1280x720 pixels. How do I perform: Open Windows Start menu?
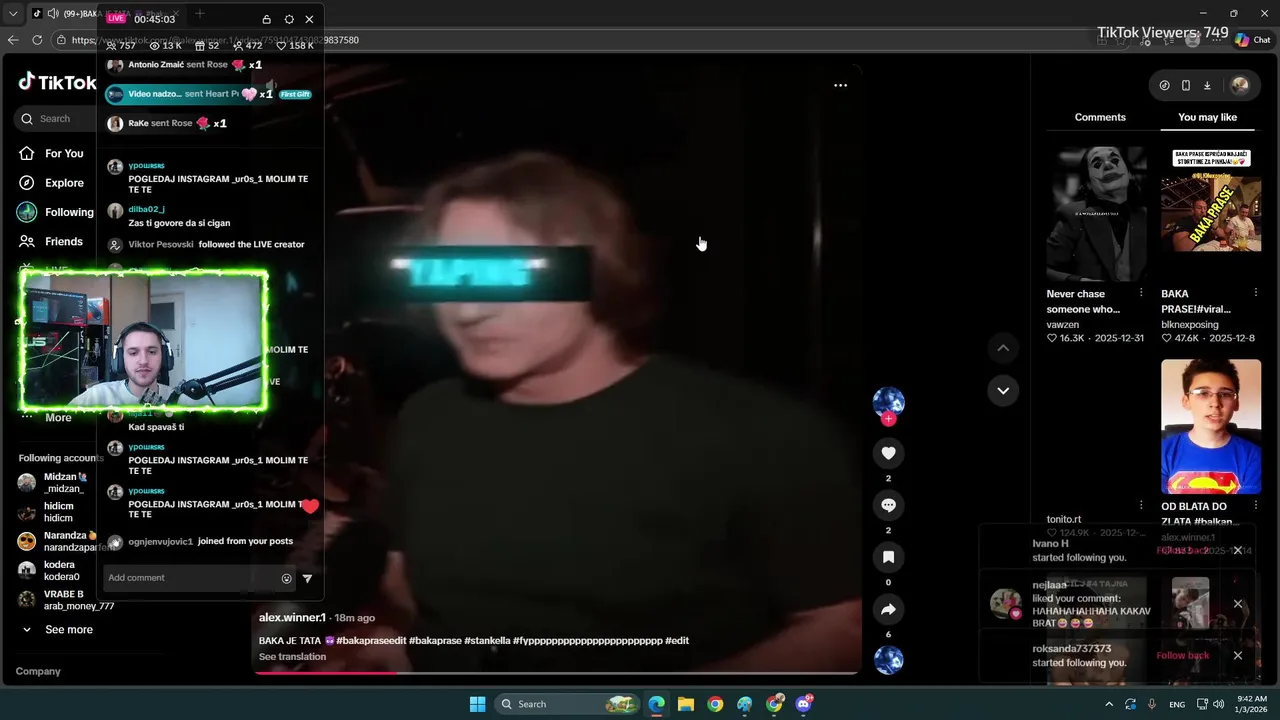click(478, 704)
